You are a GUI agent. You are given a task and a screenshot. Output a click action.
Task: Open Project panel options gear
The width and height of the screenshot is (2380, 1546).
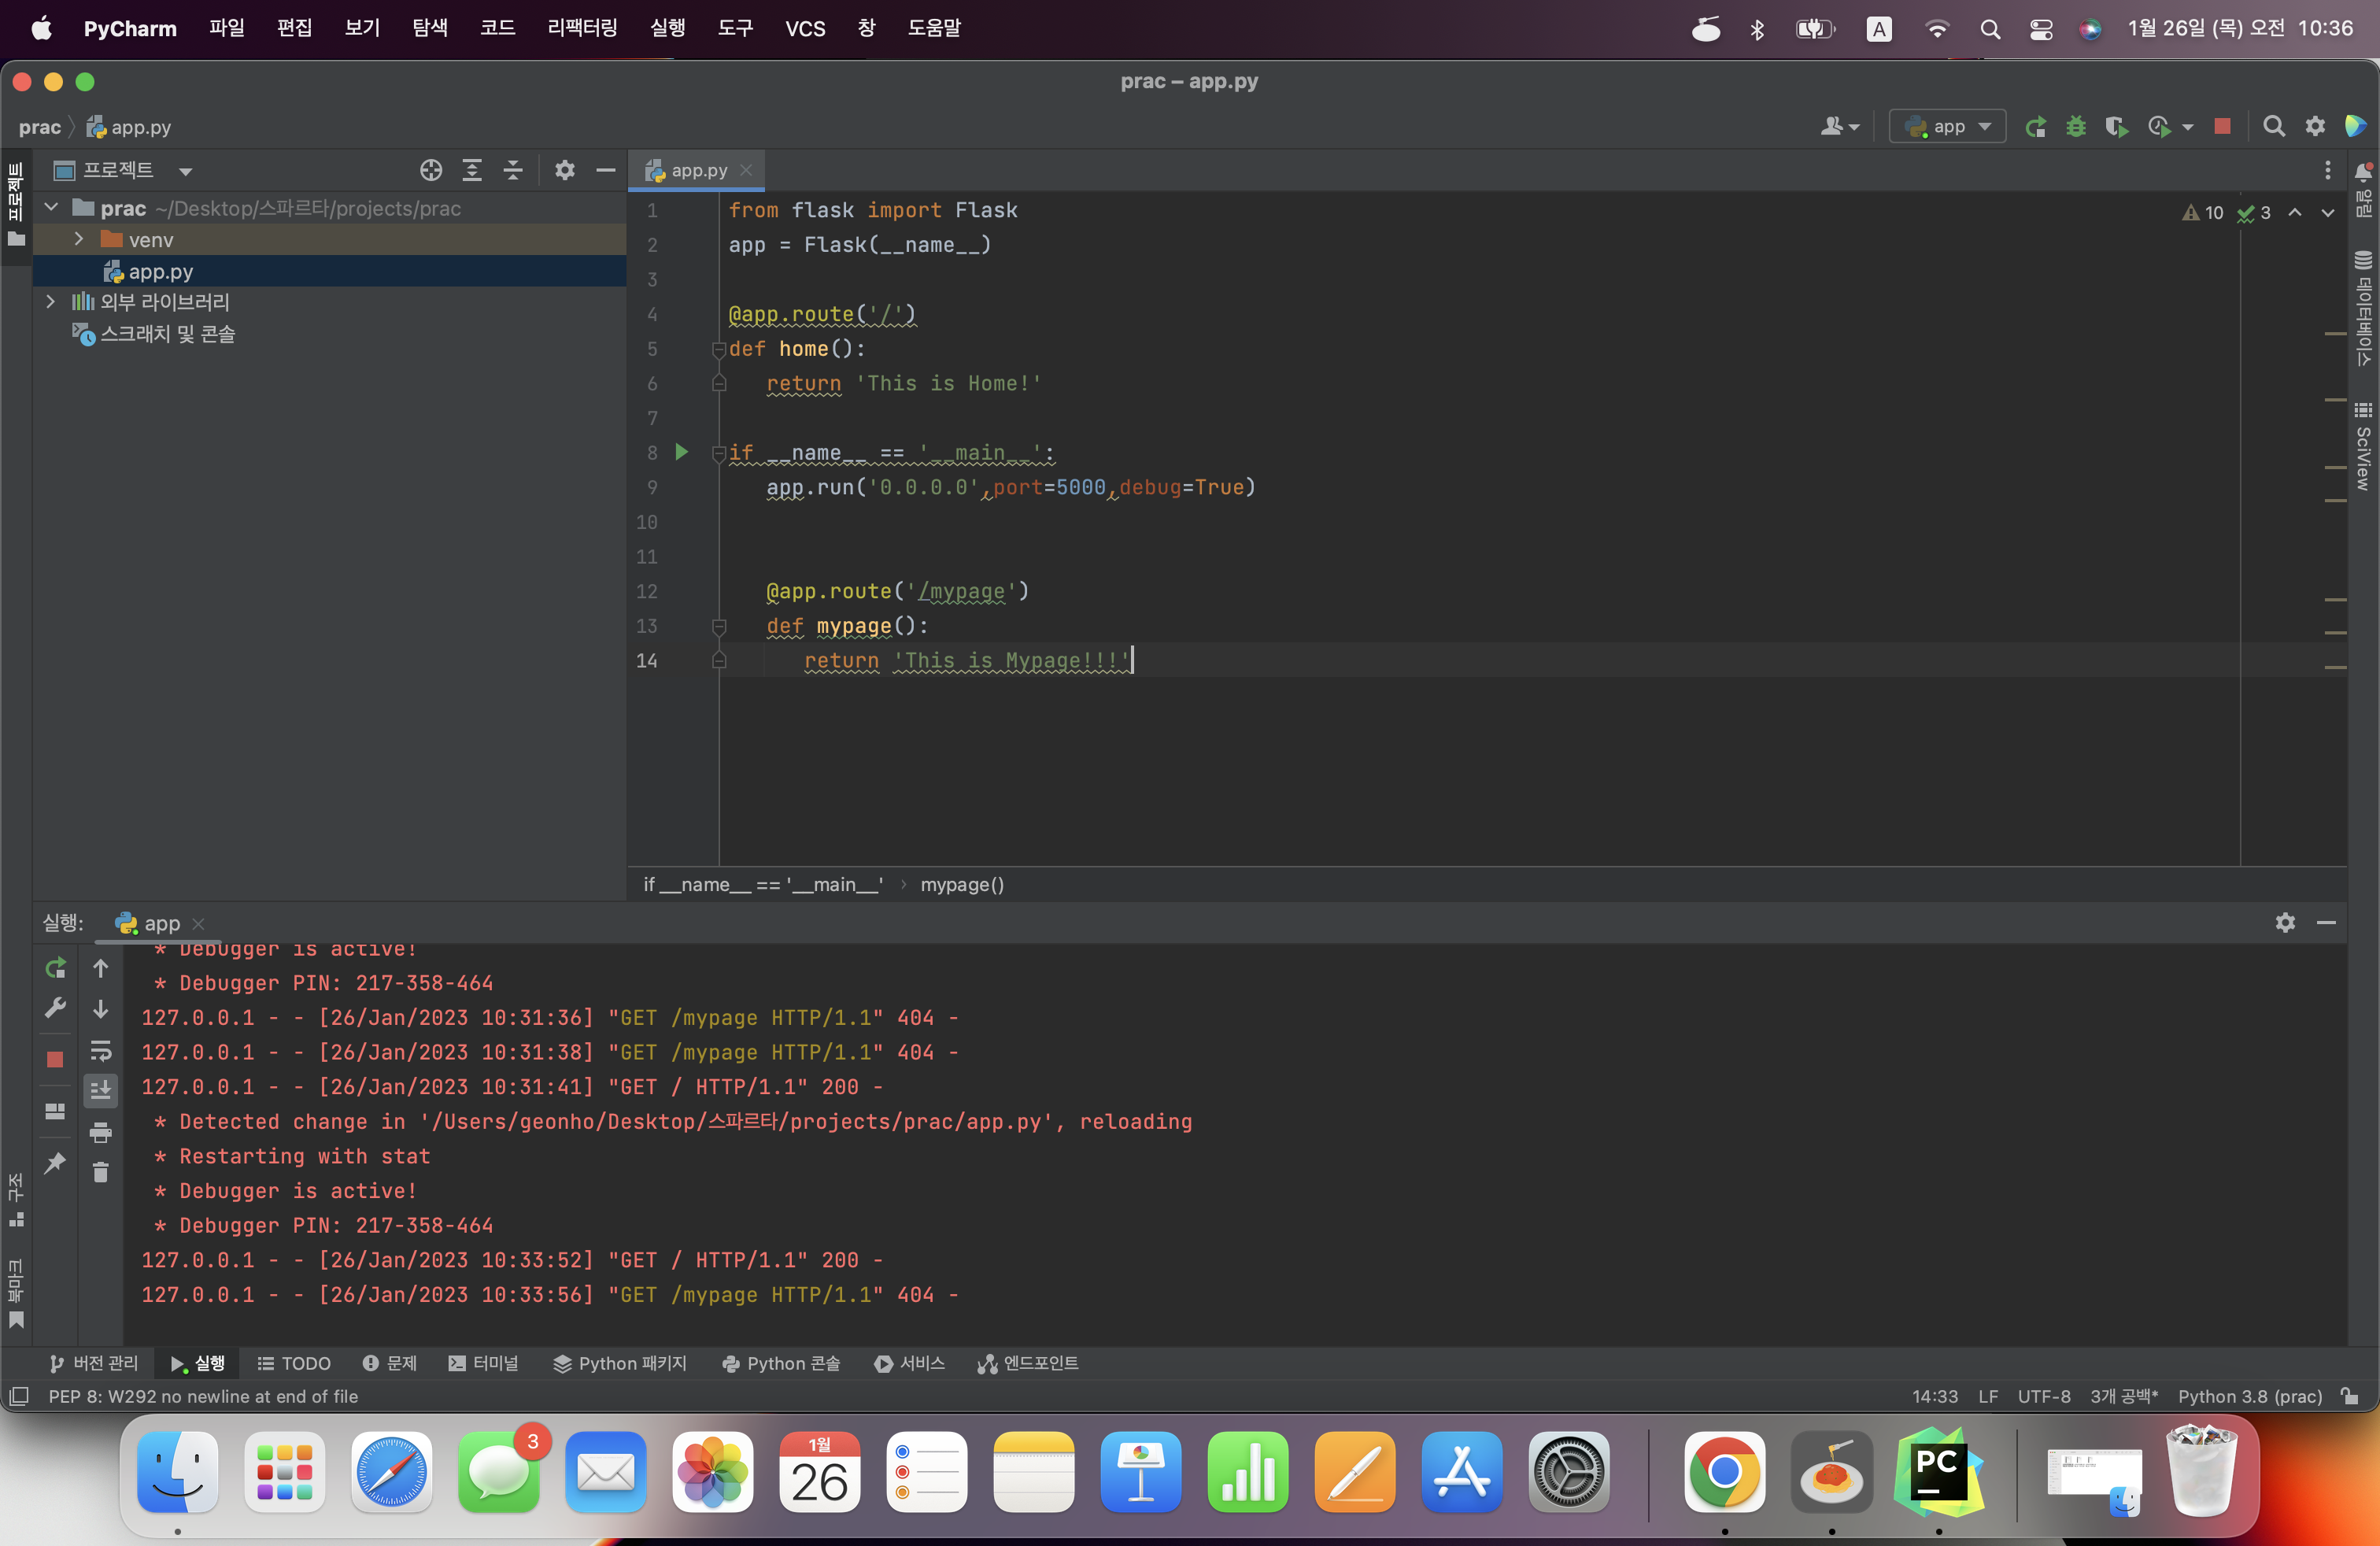tap(564, 170)
